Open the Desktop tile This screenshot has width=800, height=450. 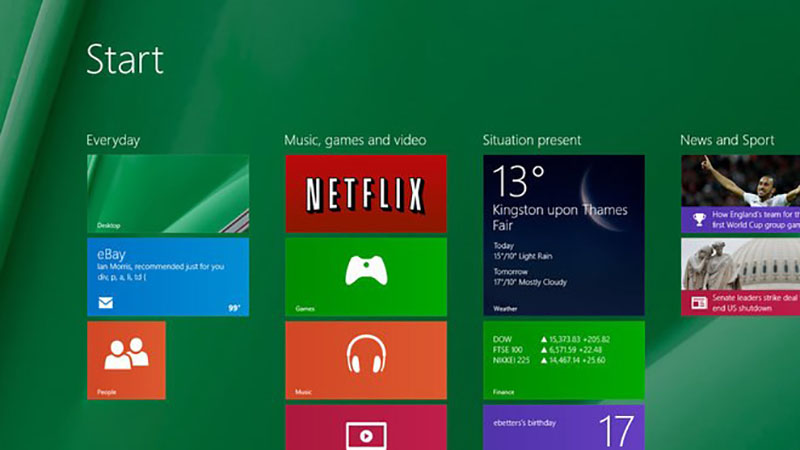pyautogui.click(x=168, y=194)
